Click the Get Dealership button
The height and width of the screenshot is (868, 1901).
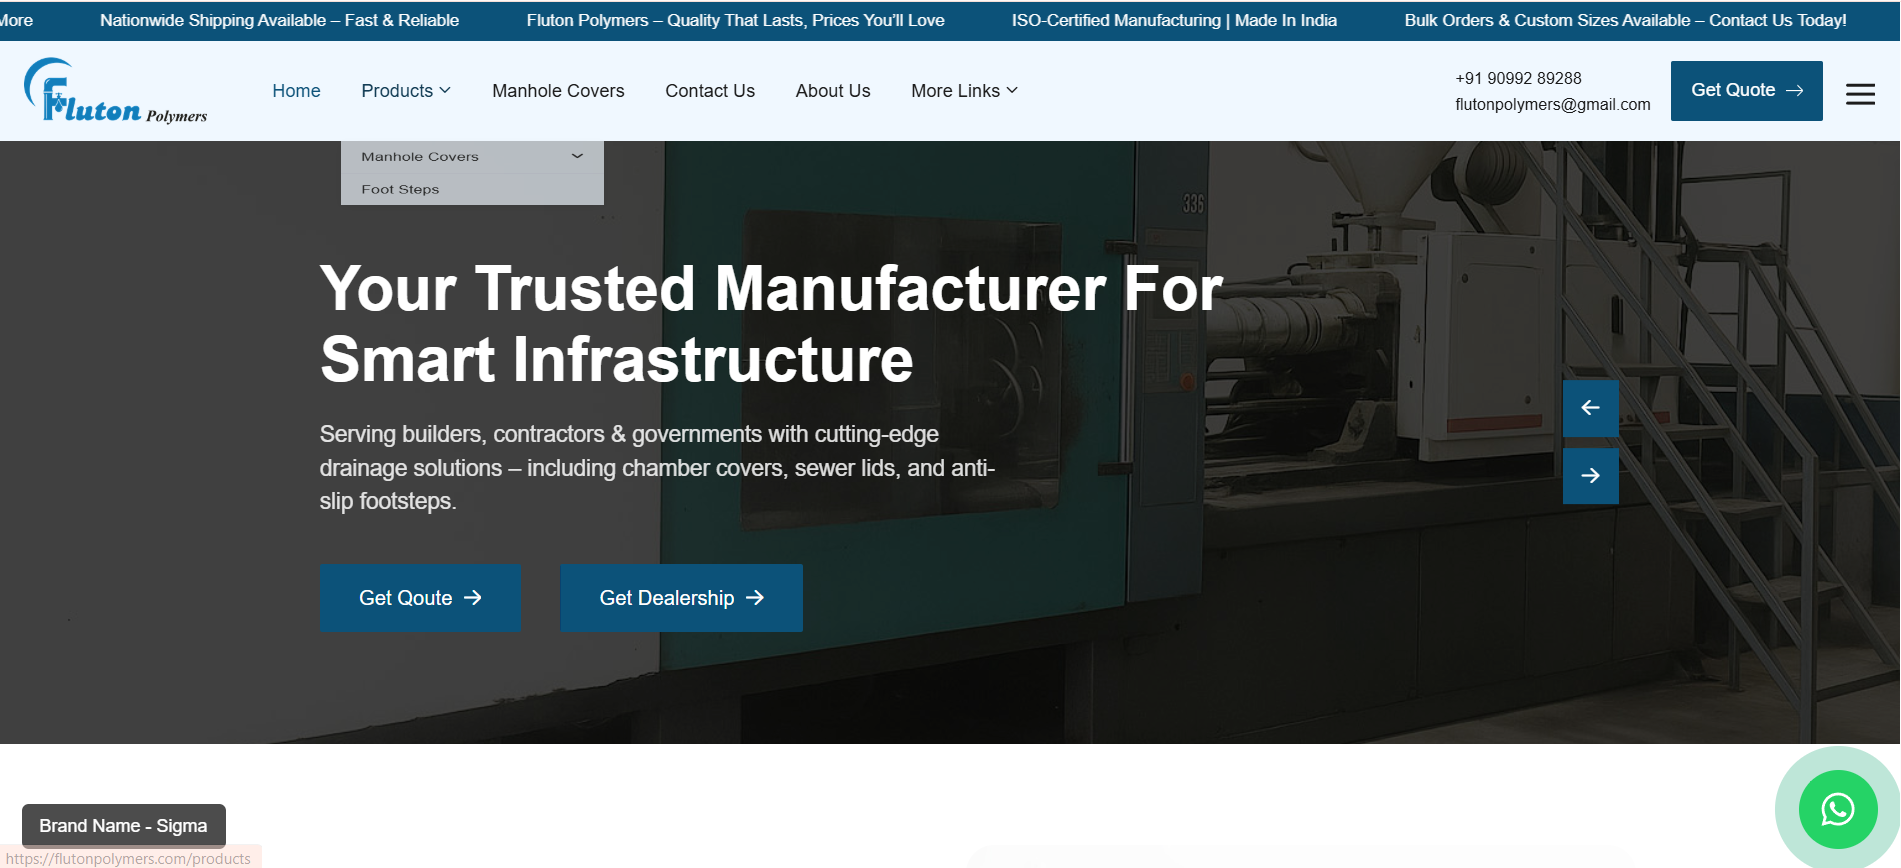tap(681, 598)
